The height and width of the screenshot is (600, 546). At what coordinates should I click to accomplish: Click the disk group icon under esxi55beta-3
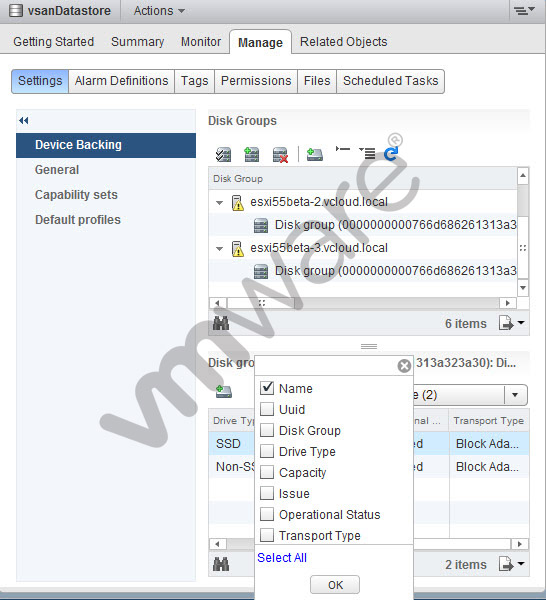click(261, 271)
